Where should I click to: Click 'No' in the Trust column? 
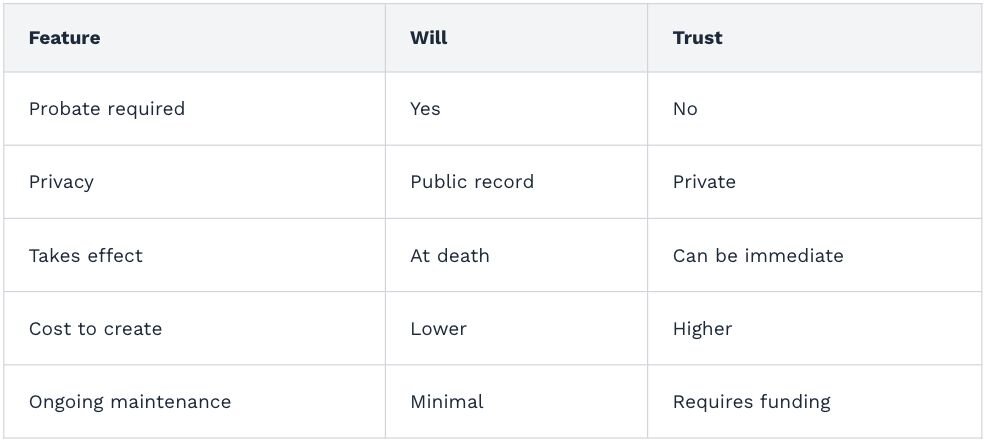tap(685, 109)
